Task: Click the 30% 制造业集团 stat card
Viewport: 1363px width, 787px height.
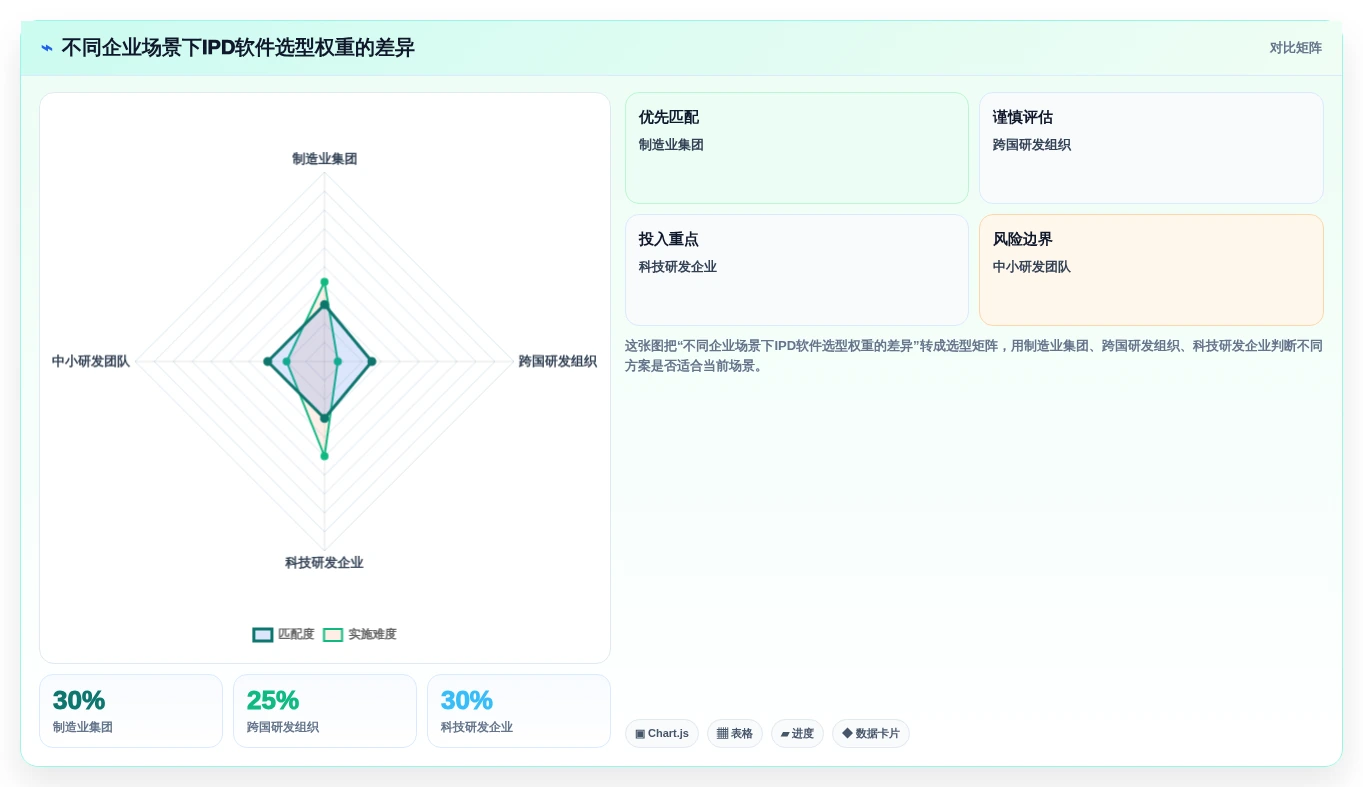Action: 131,711
